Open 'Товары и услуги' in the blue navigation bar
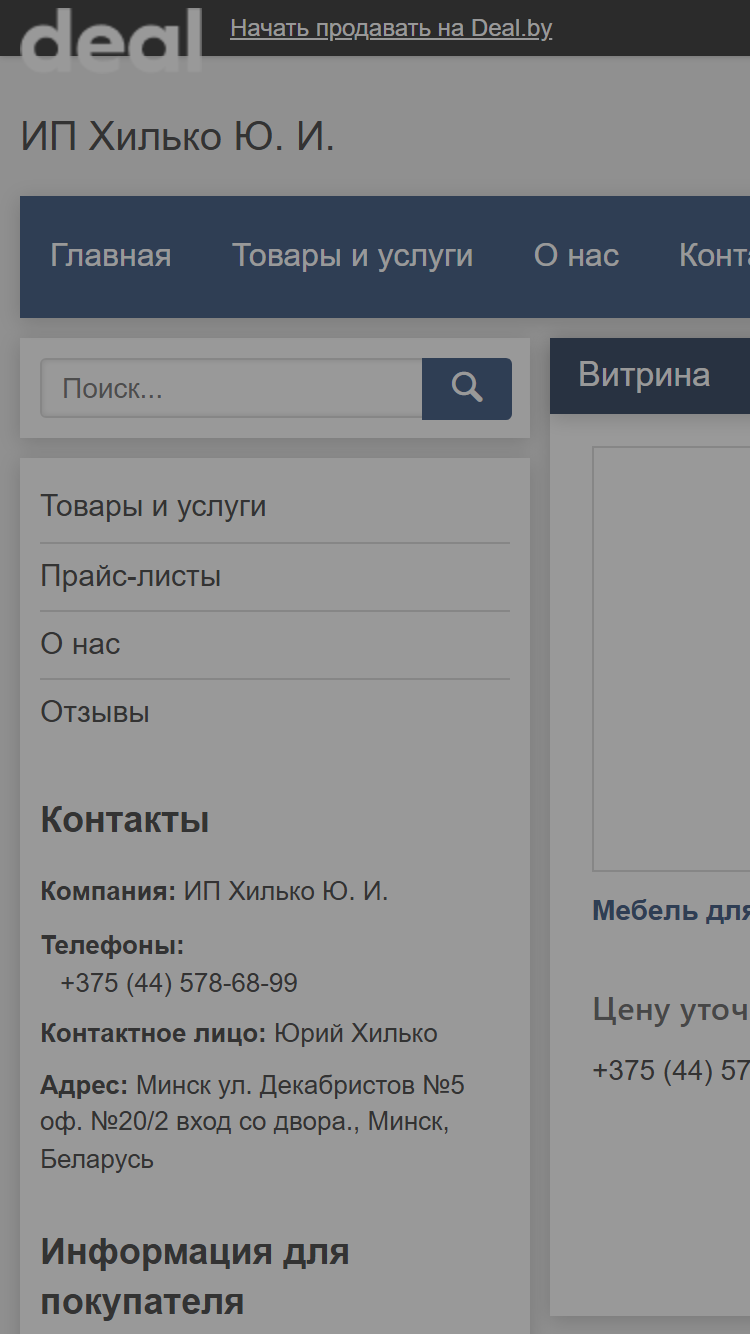The width and height of the screenshot is (750, 1334). pyautogui.click(x=352, y=256)
